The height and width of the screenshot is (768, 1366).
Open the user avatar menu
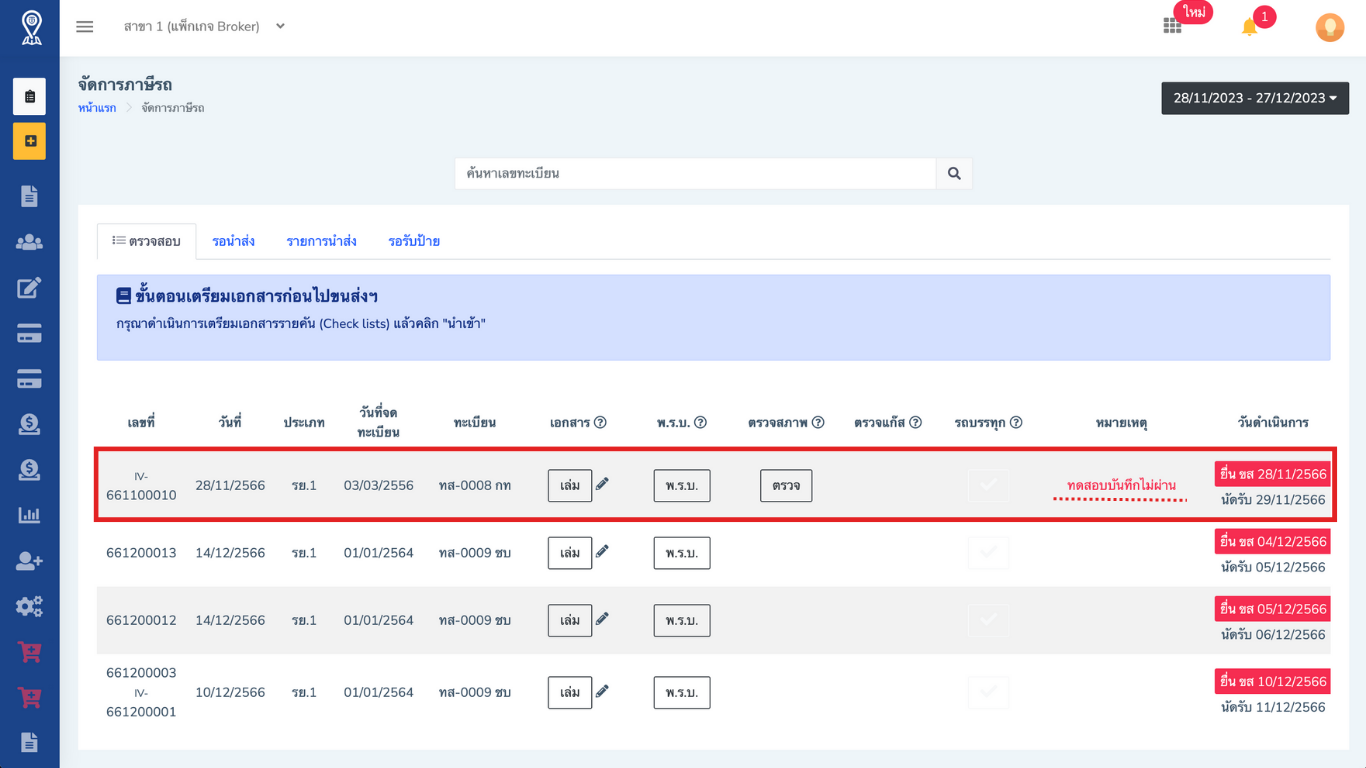click(1330, 27)
